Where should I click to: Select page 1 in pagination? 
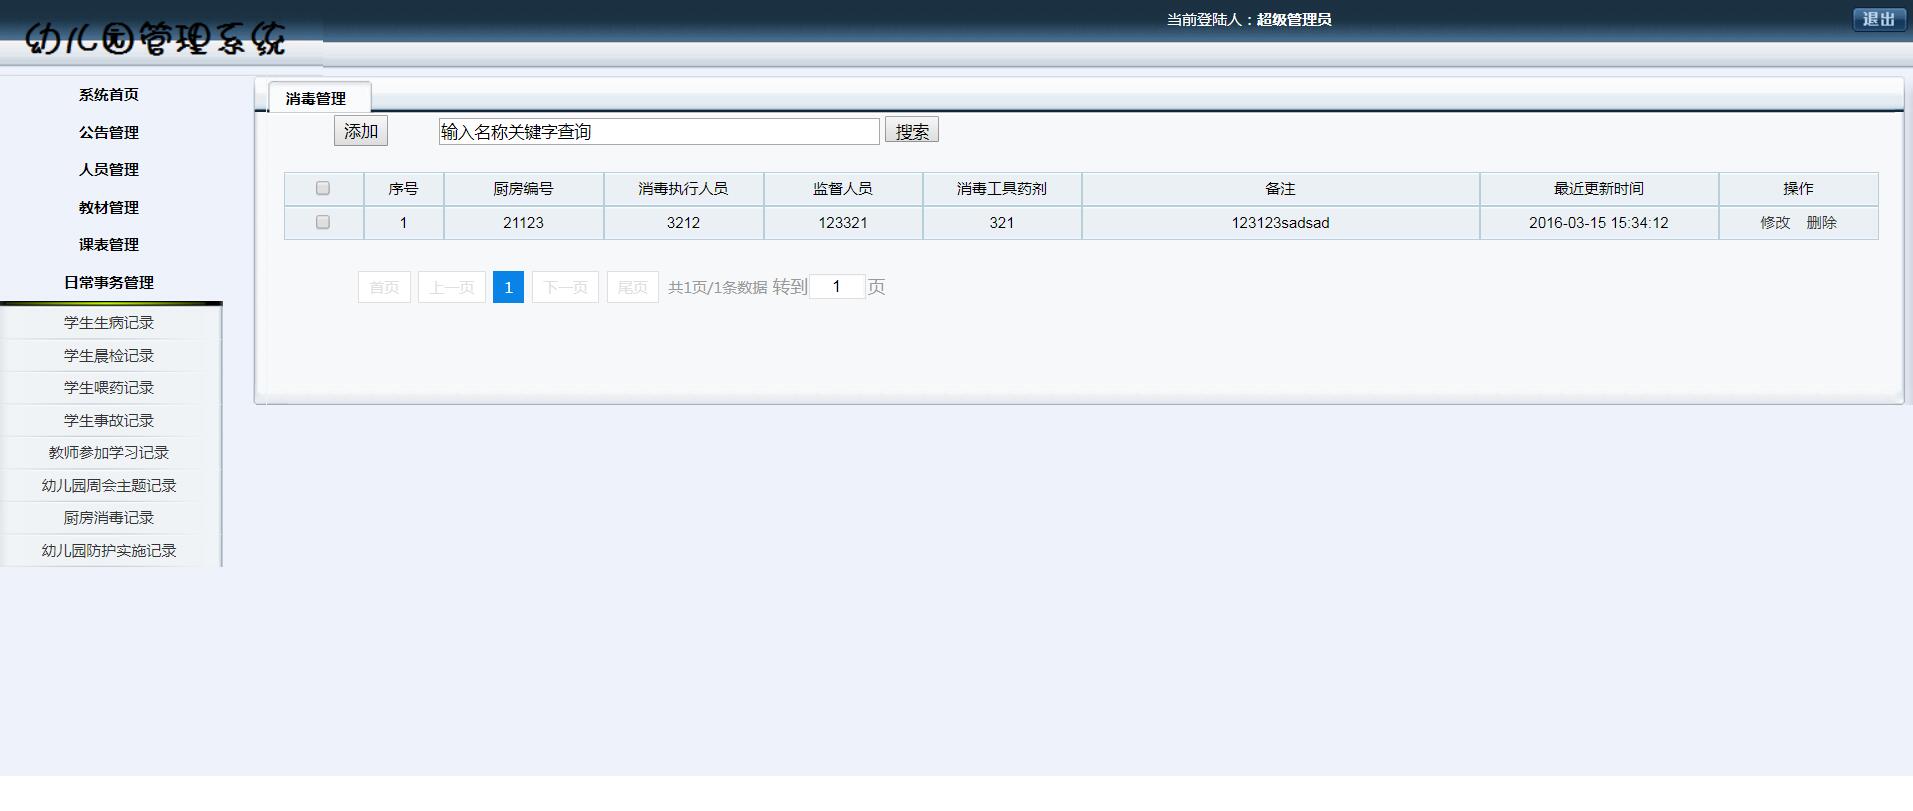[508, 287]
